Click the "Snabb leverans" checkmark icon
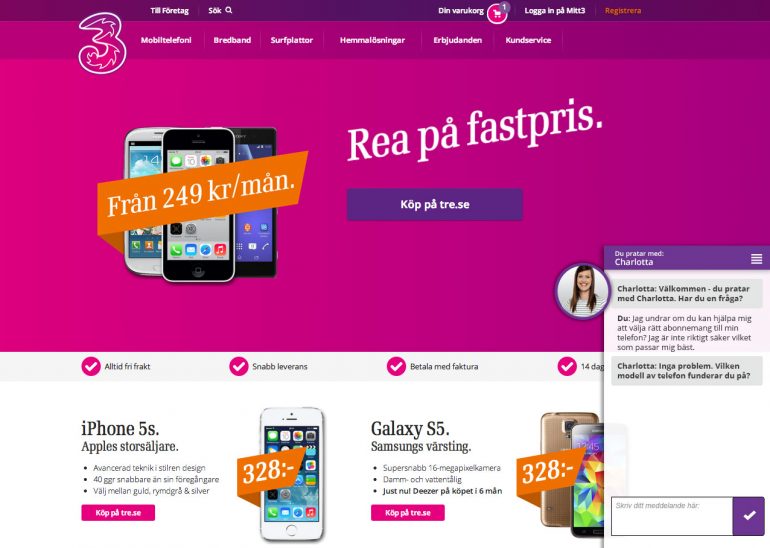This screenshot has width=770, height=548. (239, 366)
